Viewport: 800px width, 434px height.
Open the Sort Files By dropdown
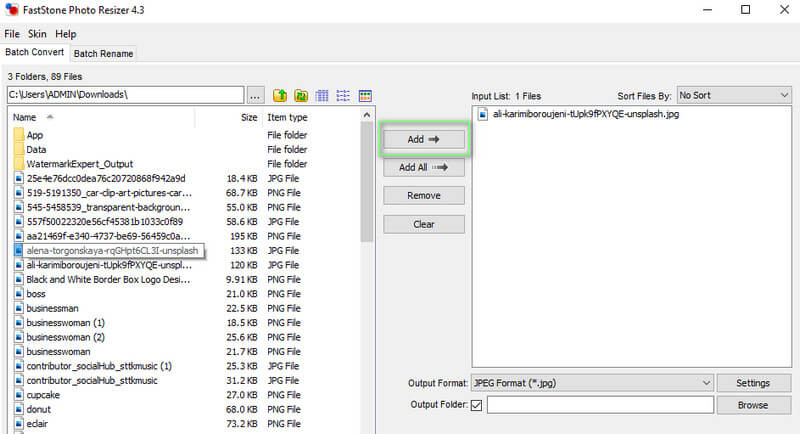[733, 95]
